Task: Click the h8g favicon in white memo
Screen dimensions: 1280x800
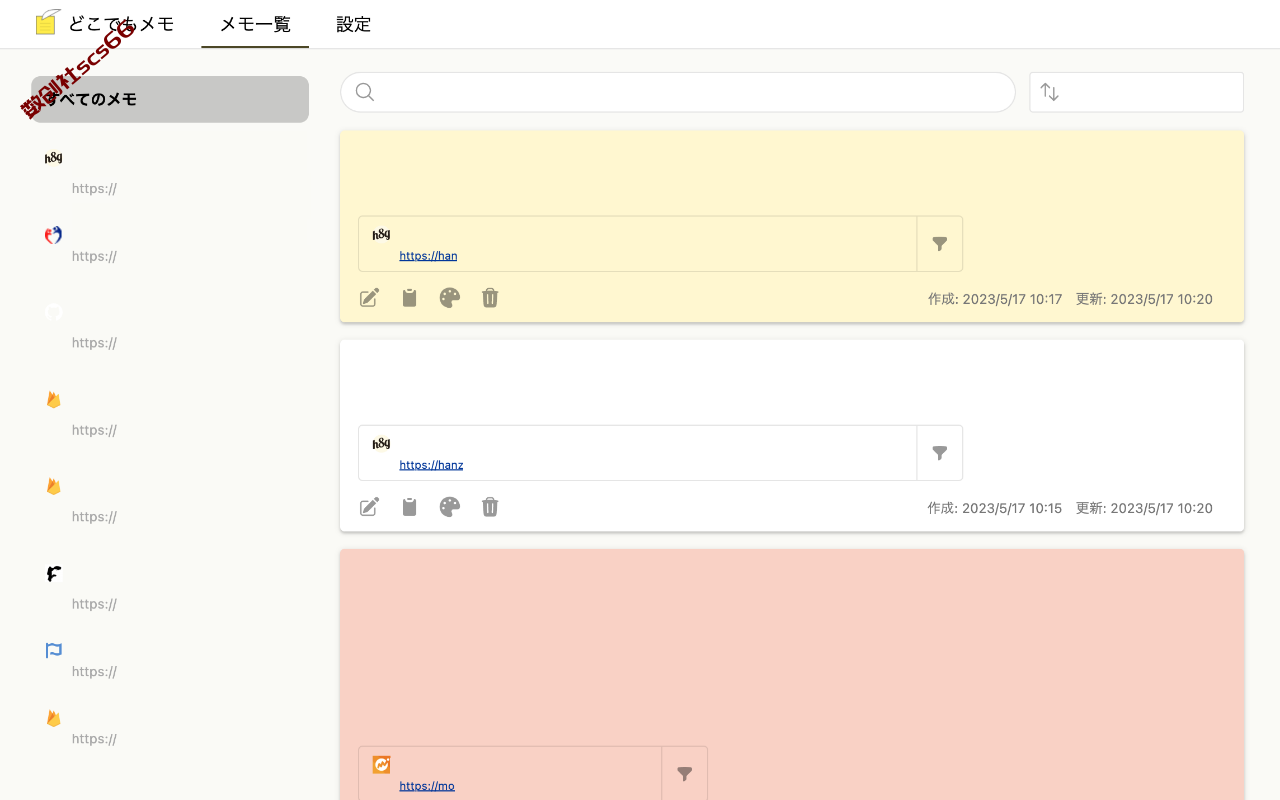Action: coord(381,444)
